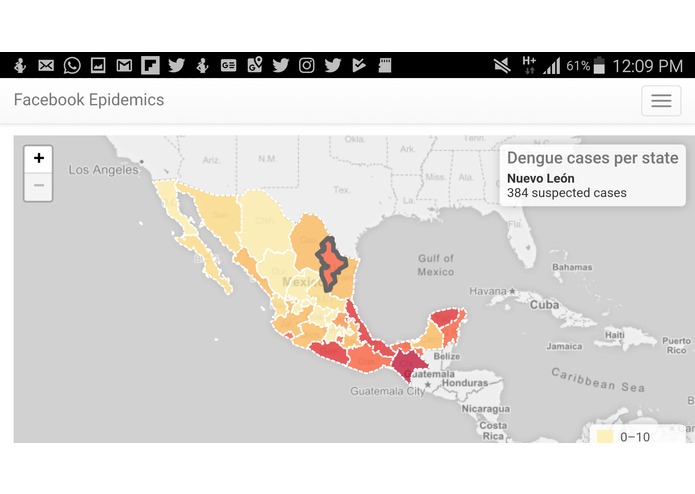
Task: Click the "Nicaragua" map label
Action: click(x=486, y=408)
